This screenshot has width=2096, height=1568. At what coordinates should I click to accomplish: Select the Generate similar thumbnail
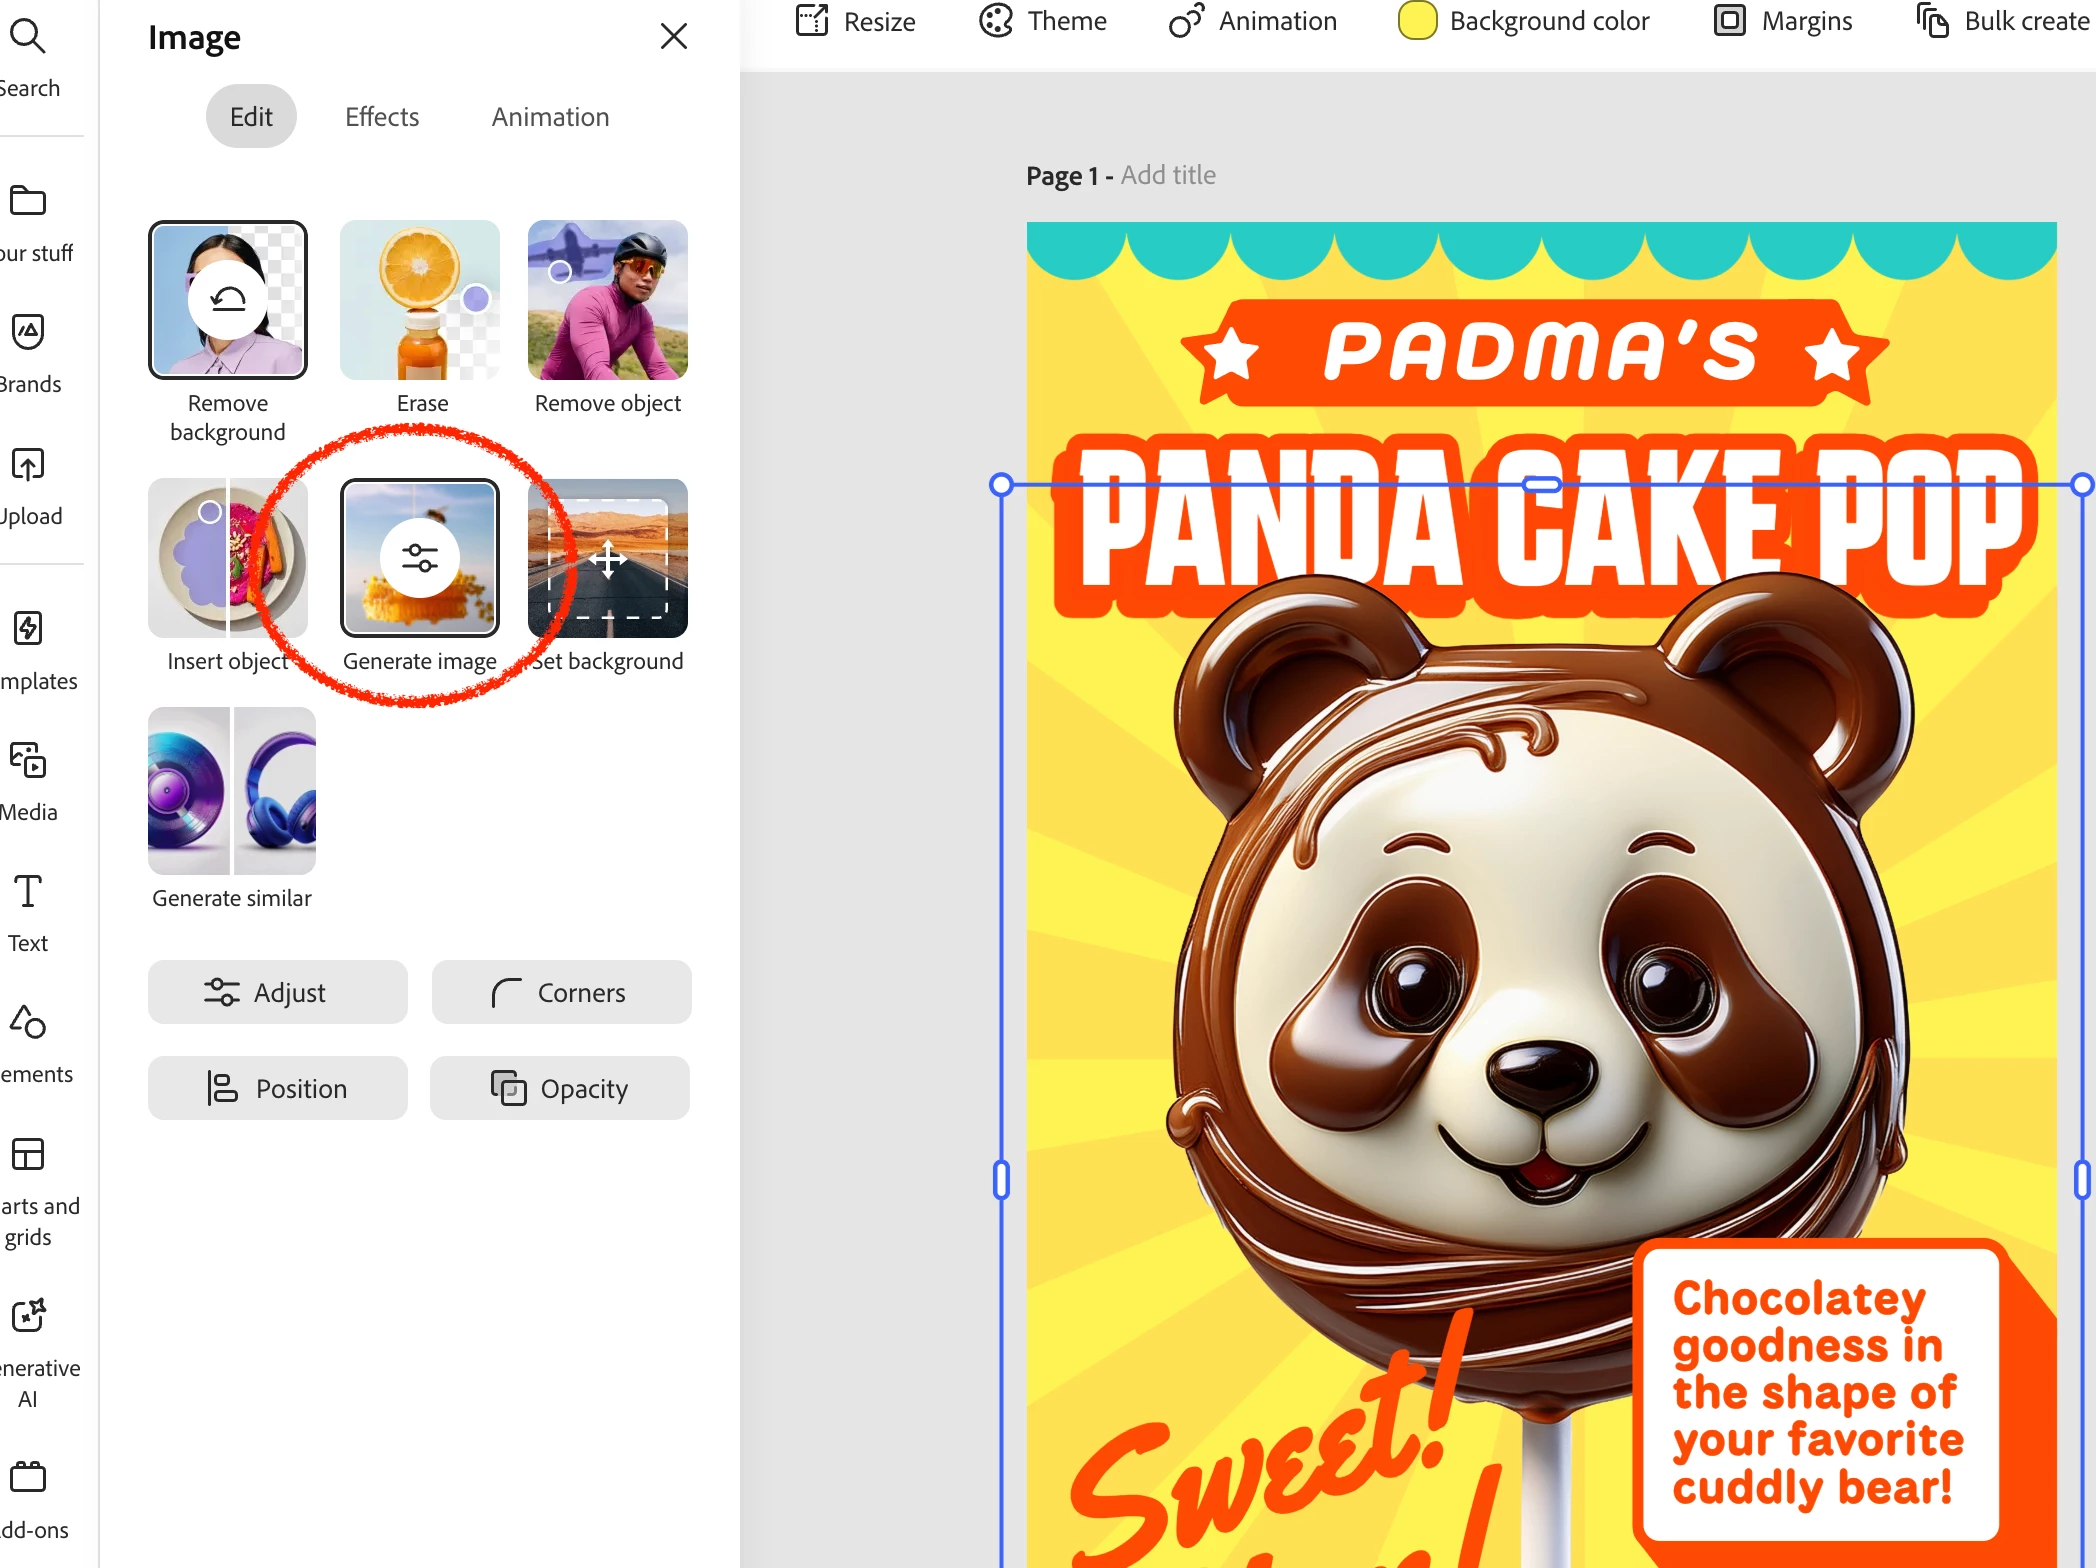(232, 791)
